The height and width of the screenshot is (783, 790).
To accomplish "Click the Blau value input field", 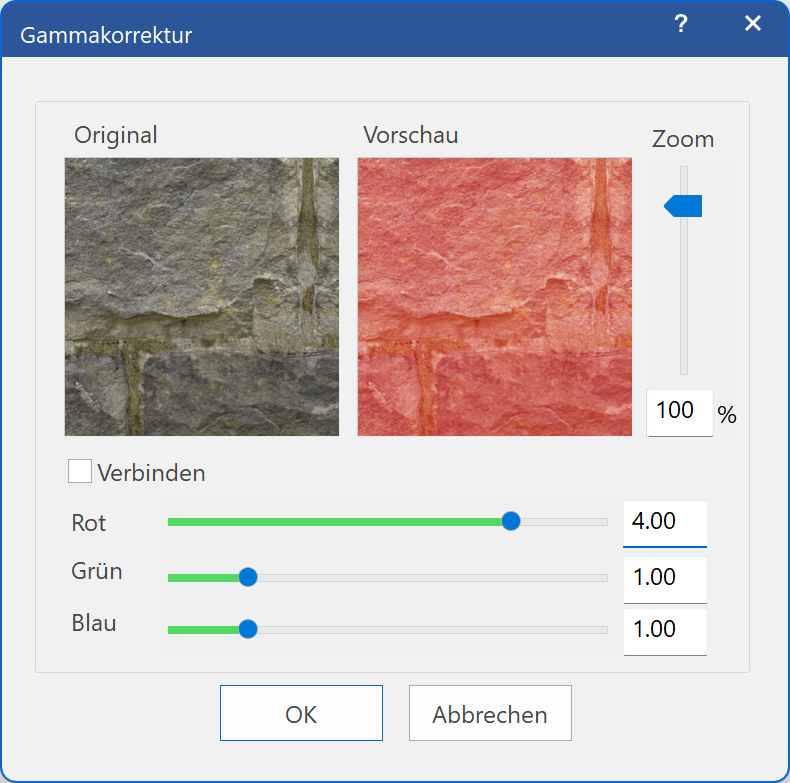I will click(665, 632).
